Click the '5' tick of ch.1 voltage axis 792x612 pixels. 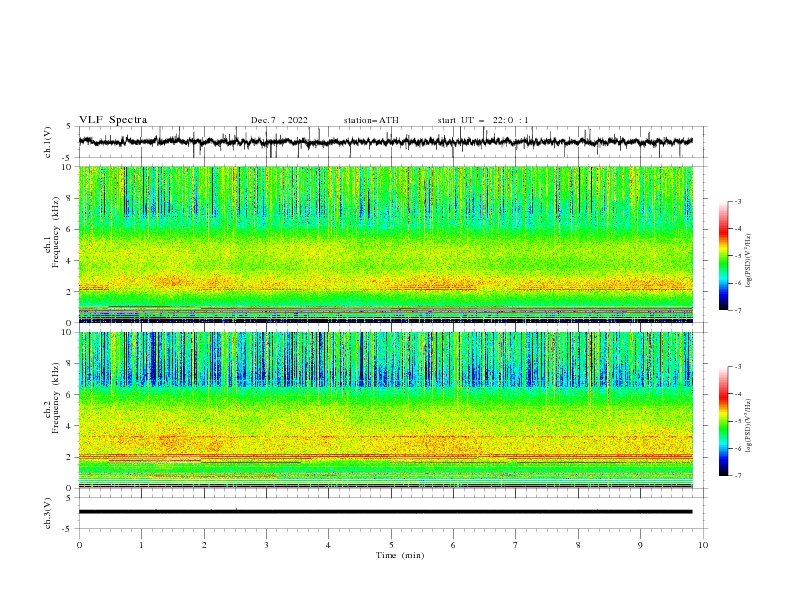point(70,126)
